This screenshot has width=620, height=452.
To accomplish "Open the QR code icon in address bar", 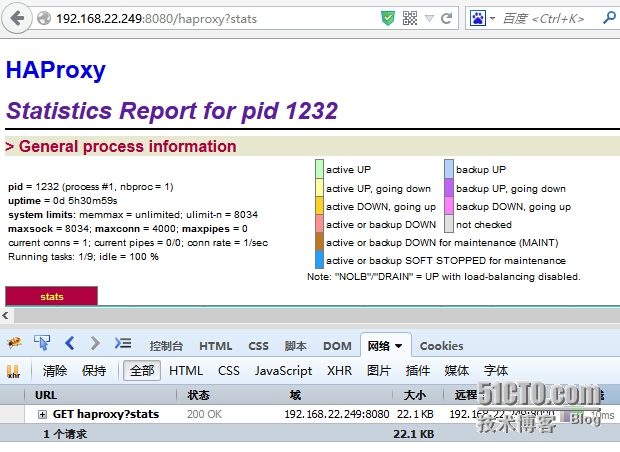I will 410,18.
